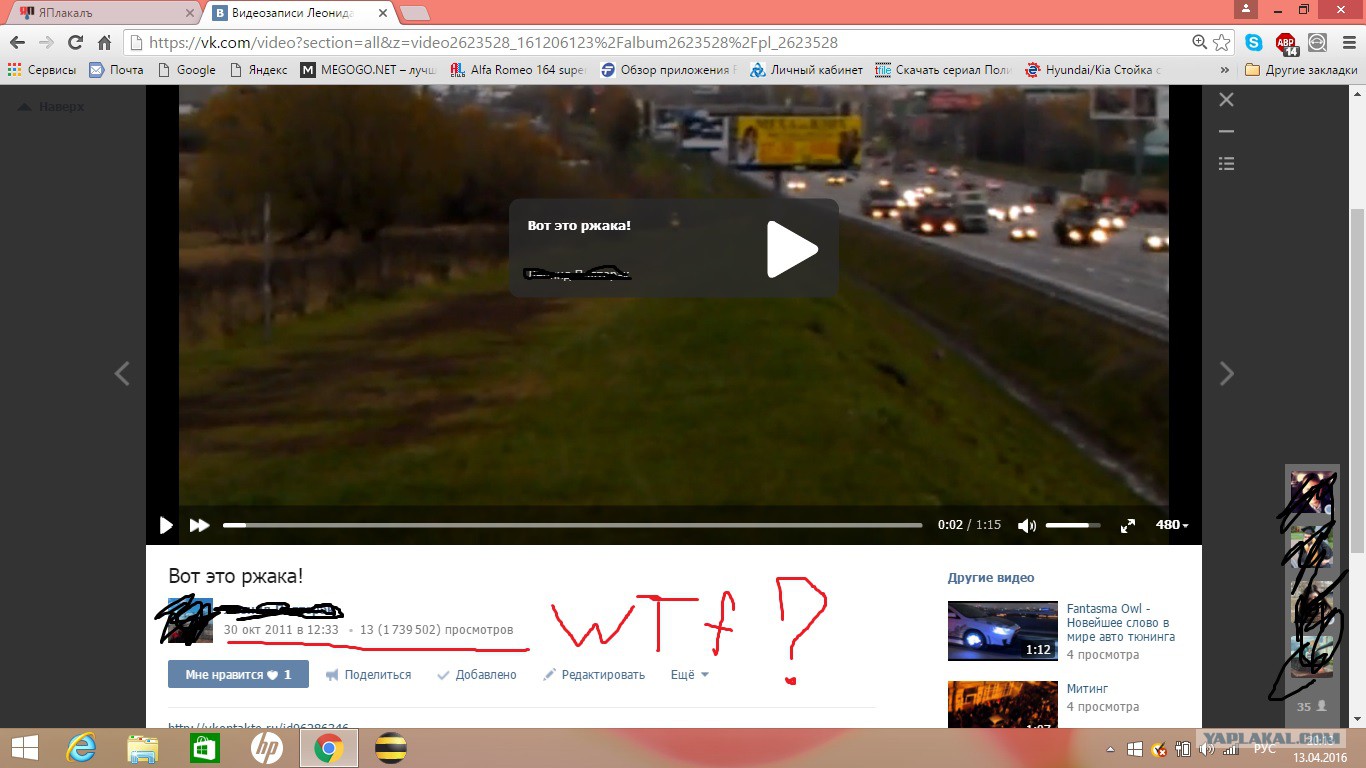Like the video with the 'Мне нравится' button
This screenshot has width=1366, height=768.
[238, 675]
